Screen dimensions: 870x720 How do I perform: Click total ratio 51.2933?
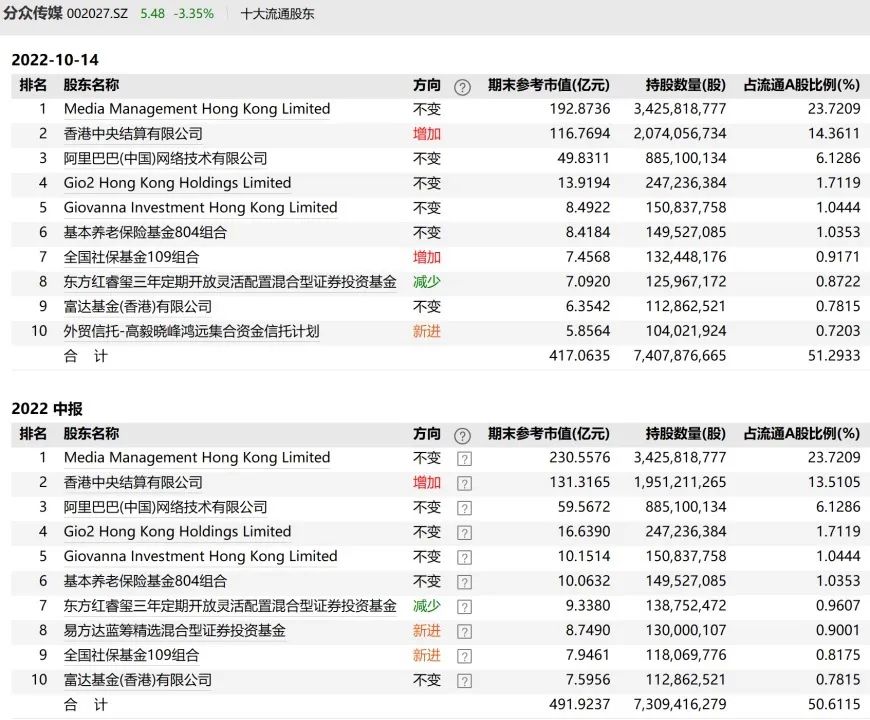(834, 356)
